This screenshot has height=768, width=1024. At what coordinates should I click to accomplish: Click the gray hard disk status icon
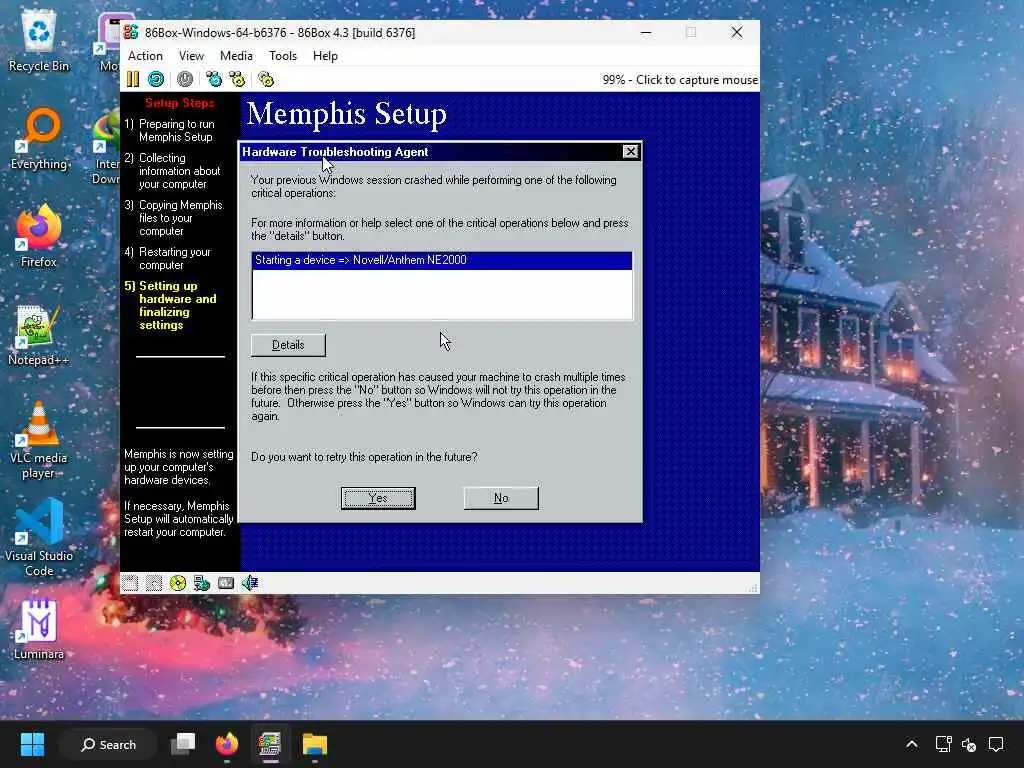tap(226, 583)
